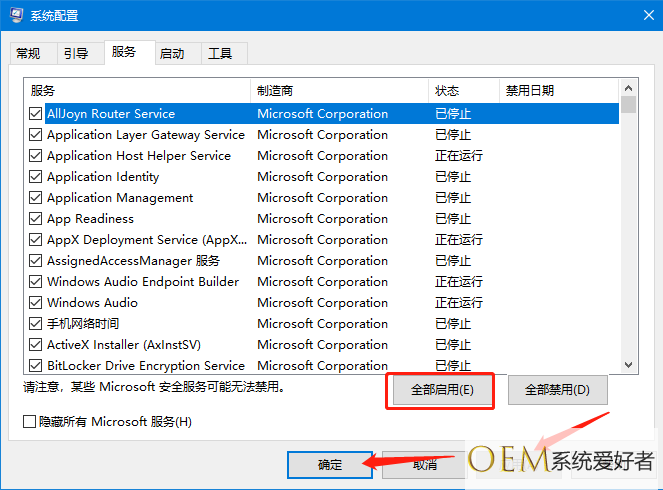This screenshot has width=663, height=490.
Task: Click the 状态 column header
Action: [x=463, y=90]
